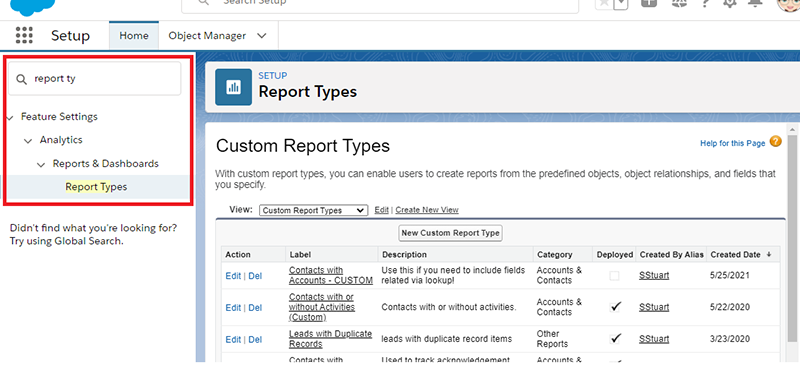Image resolution: width=800 pixels, height=373 pixels.
Task: Open the Object Manager tab dropdown chevron
Action: click(x=262, y=36)
